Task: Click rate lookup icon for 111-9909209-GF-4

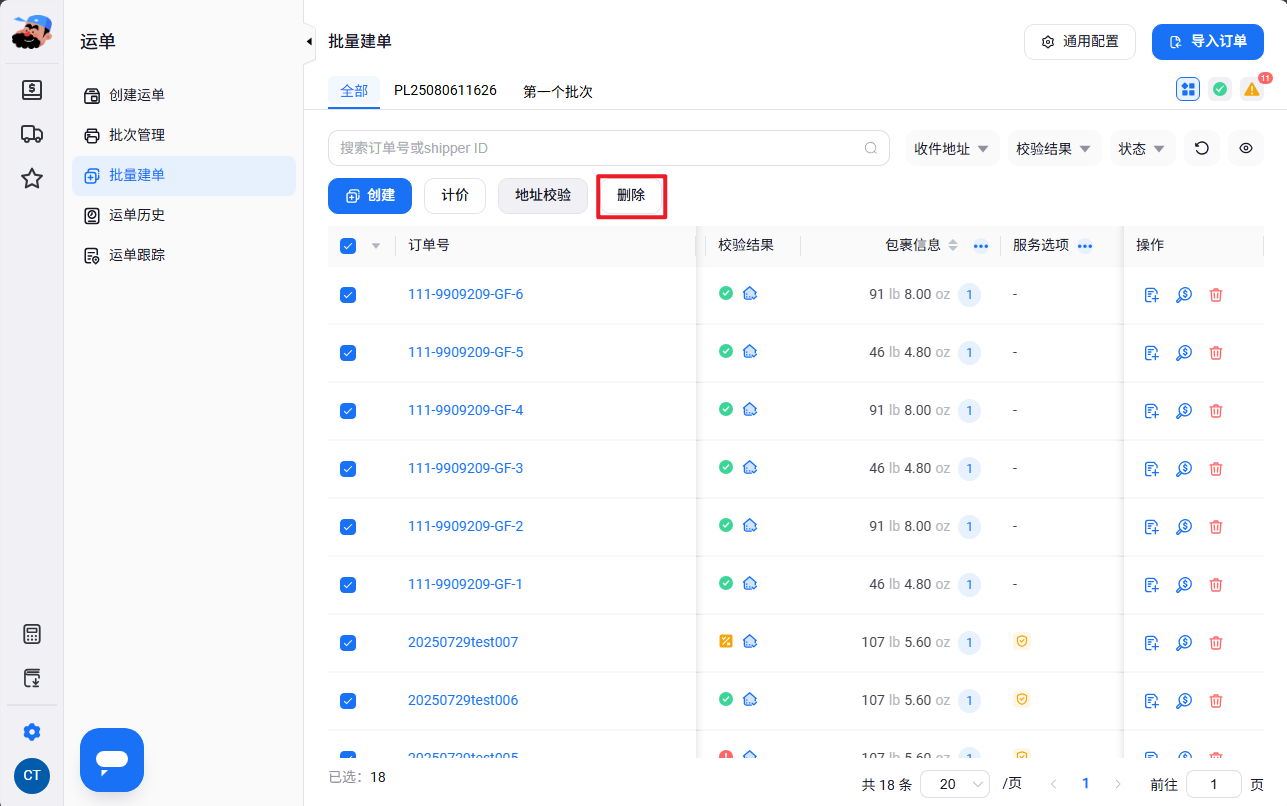Action: coord(1184,411)
